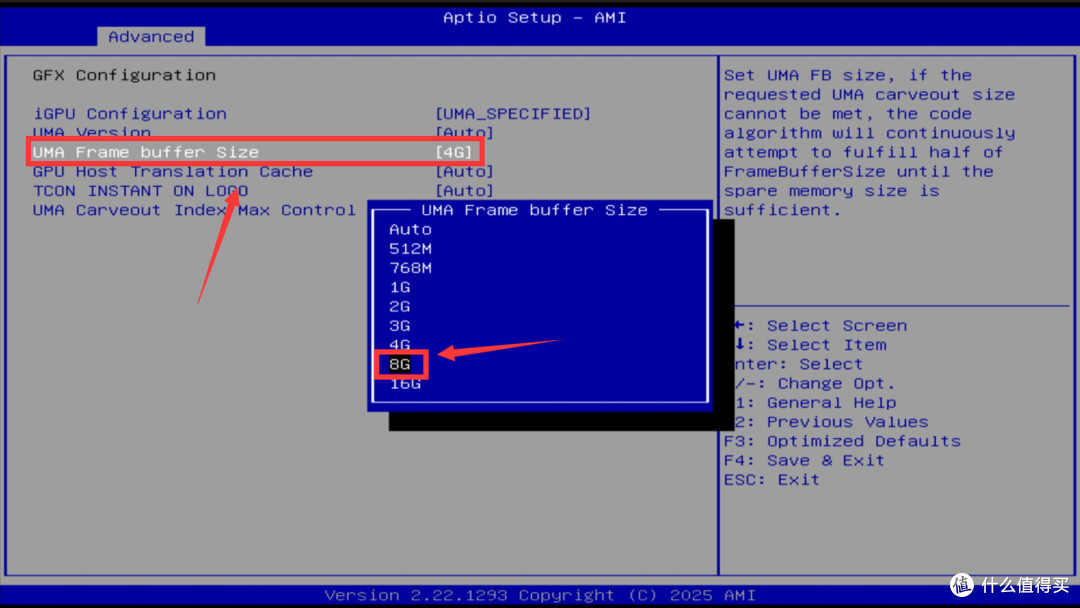Choose 3G in frame buffer popup
The image size is (1080, 608).
[400, 326]
